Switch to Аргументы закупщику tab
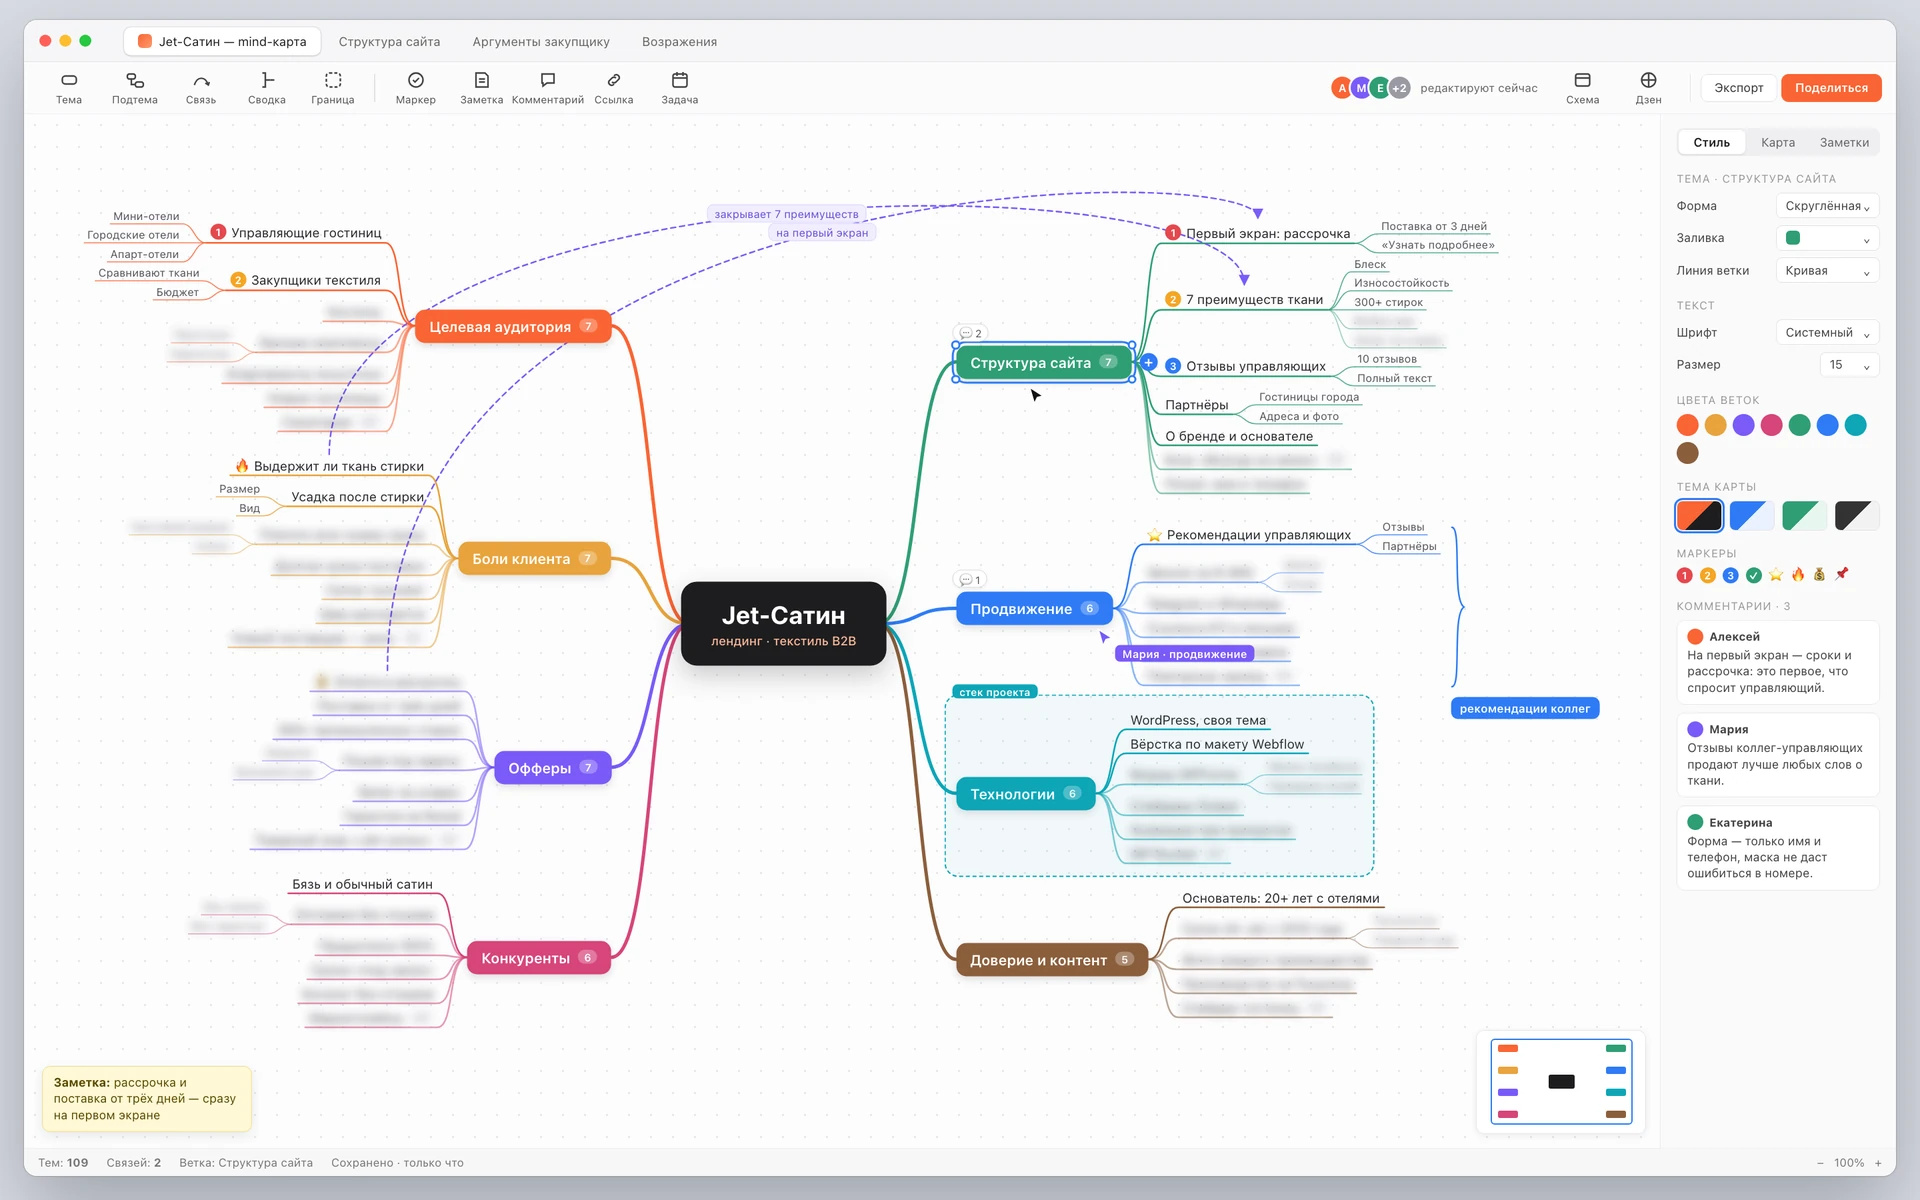 click(x=541, y=42)
